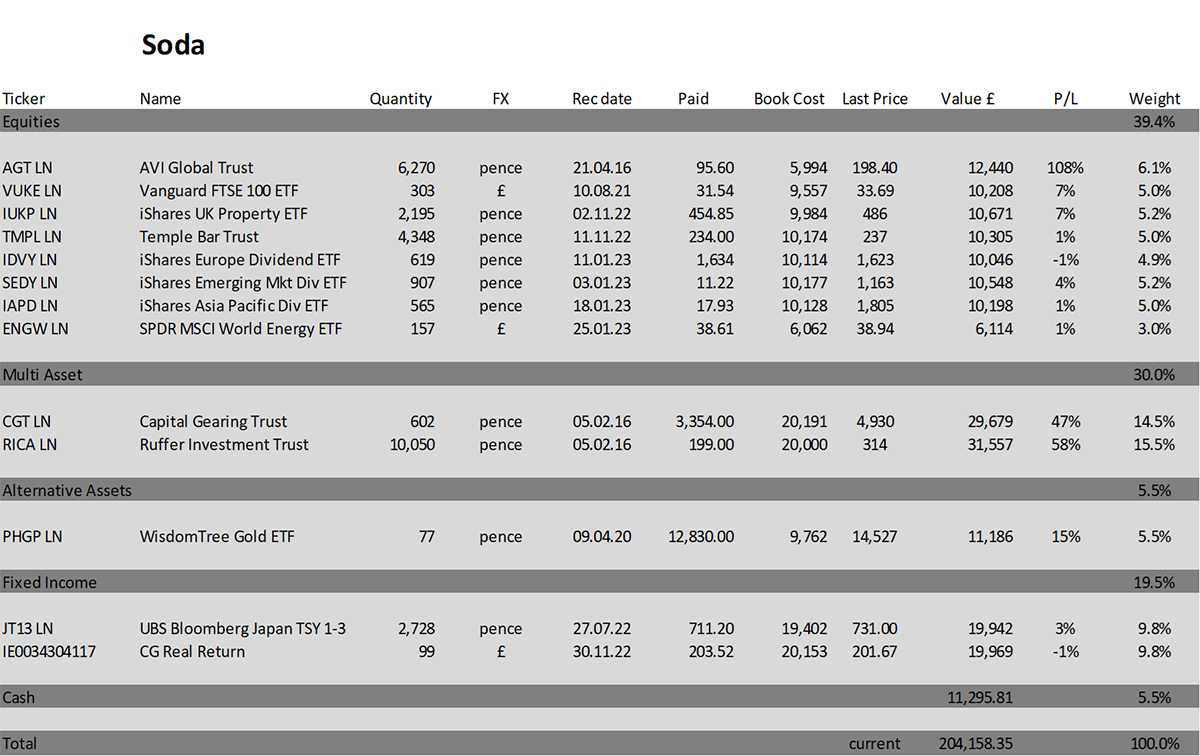Image resolution: width=1200 pixels, height=756 pixels.
Task: Click iShares Emerging Mkt Div ETF name
Action: pyautogui.click(x=243, y=283)
